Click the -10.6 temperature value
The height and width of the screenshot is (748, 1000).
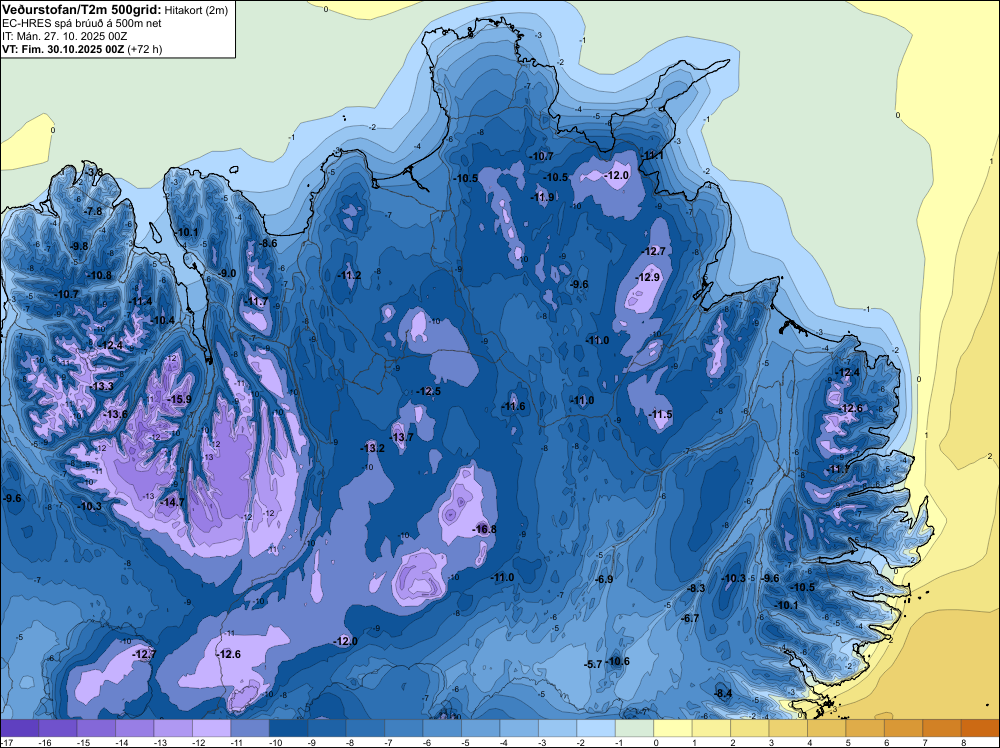pos(617,661)
